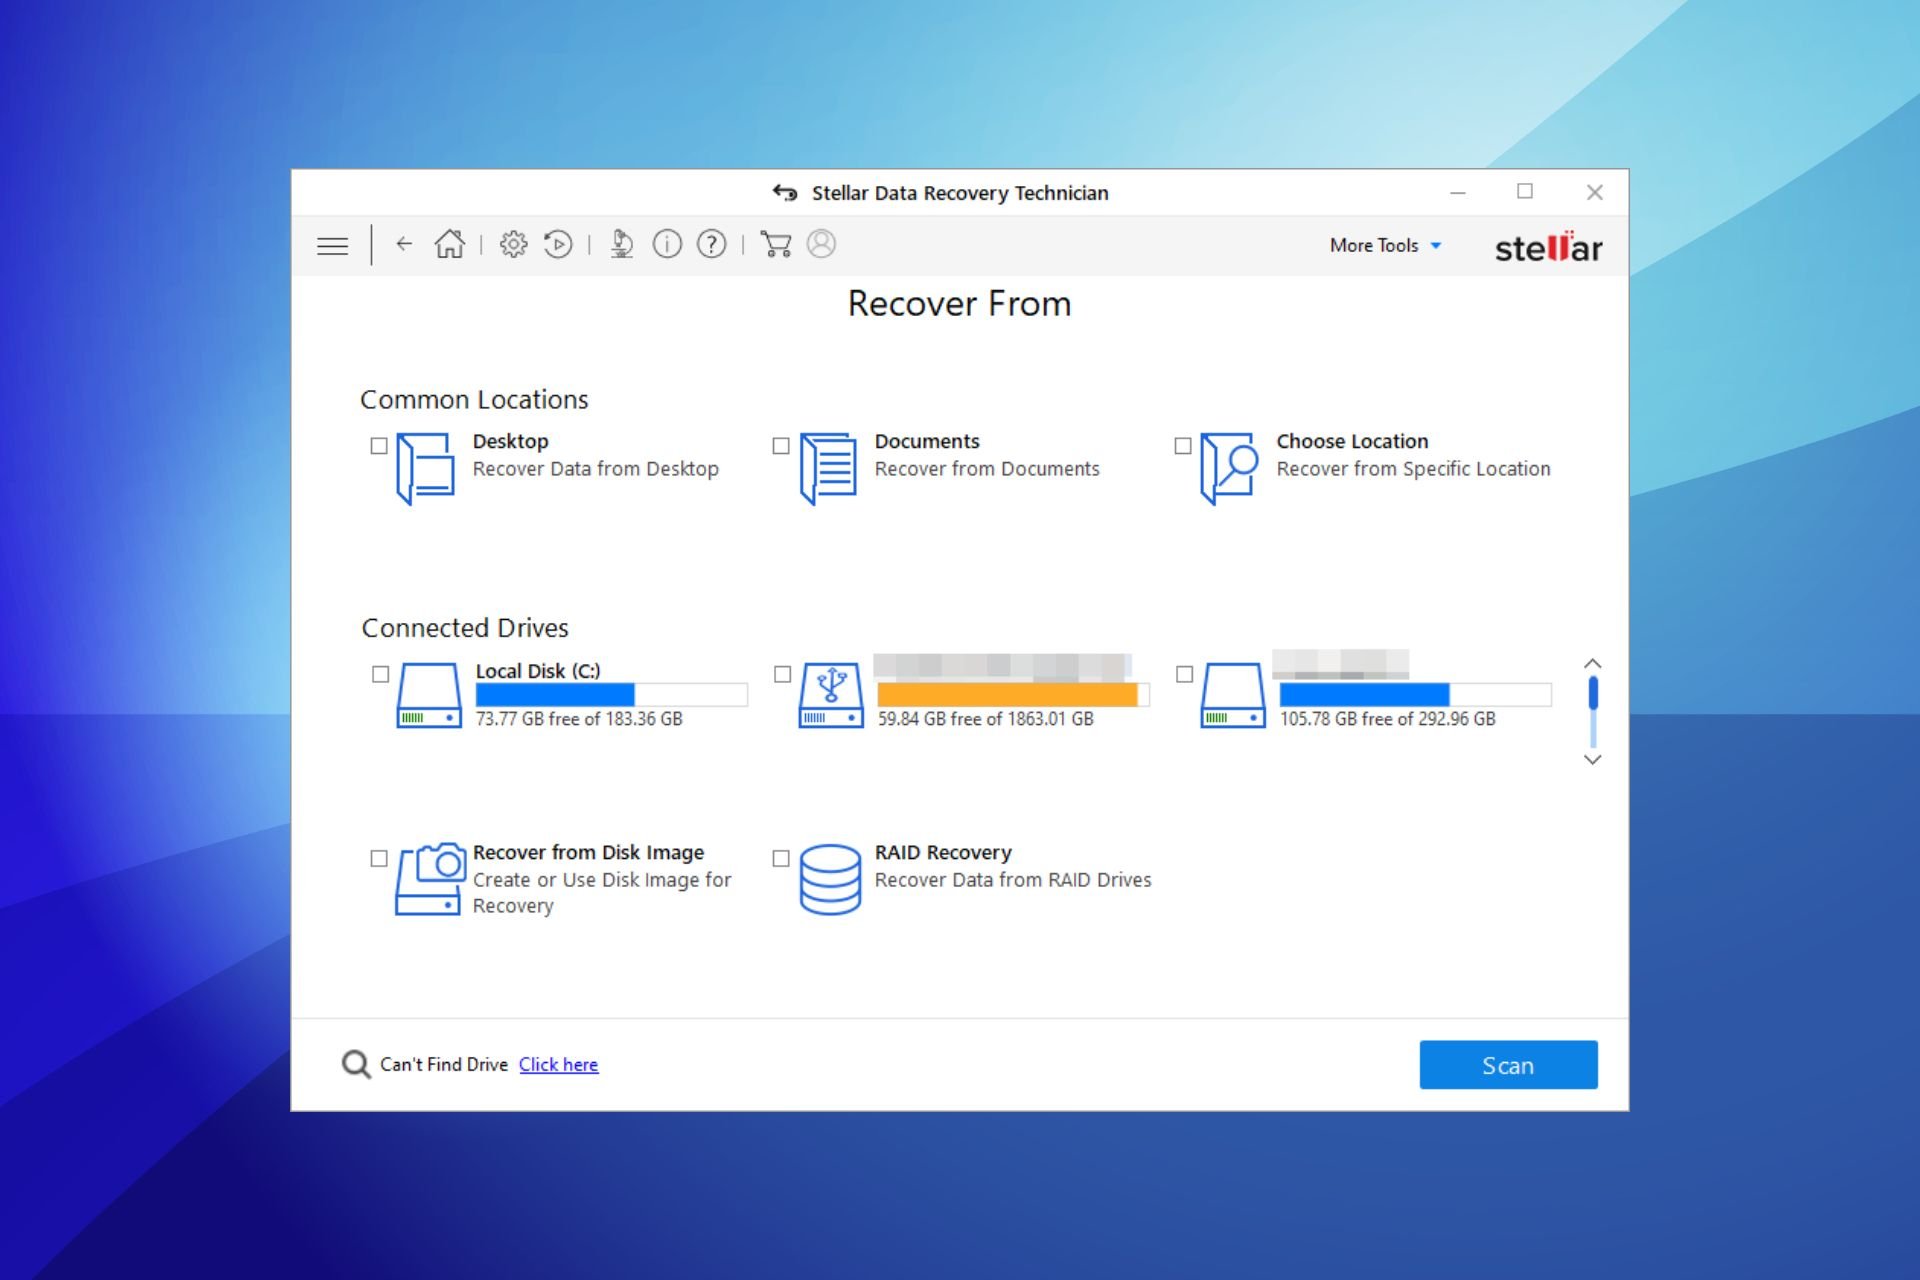
Task: Expand the More Tools dropdown
Action: pyautogui.click(x=1385, y=245)
